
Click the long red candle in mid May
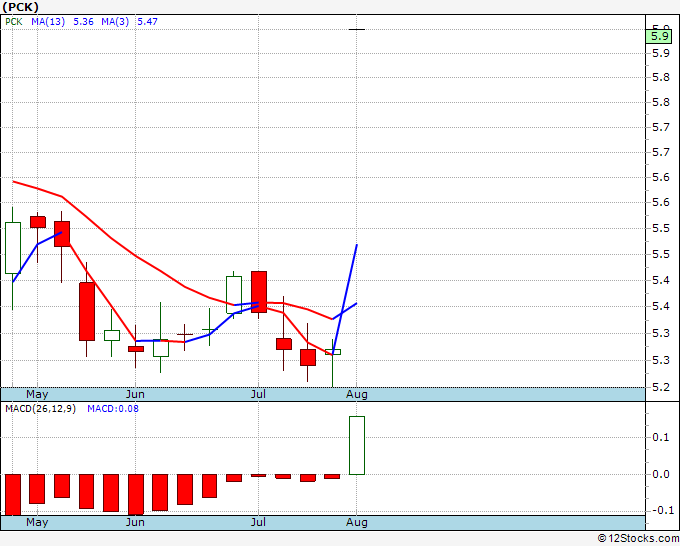coord(87,311)
